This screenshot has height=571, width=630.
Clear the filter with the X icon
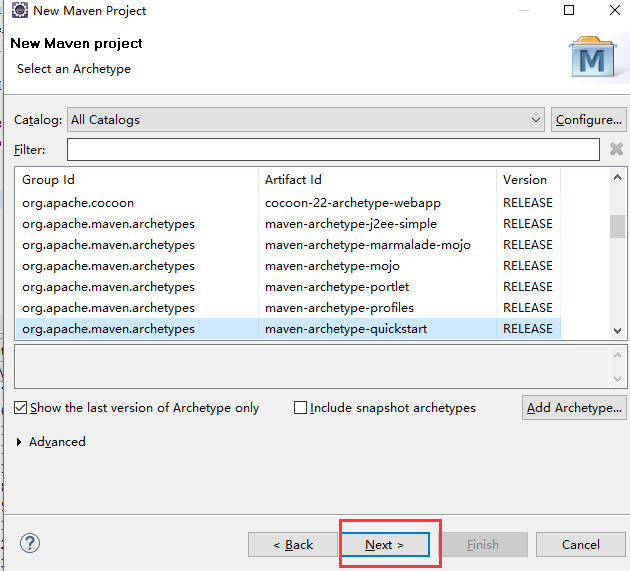(x=616, y=149)
